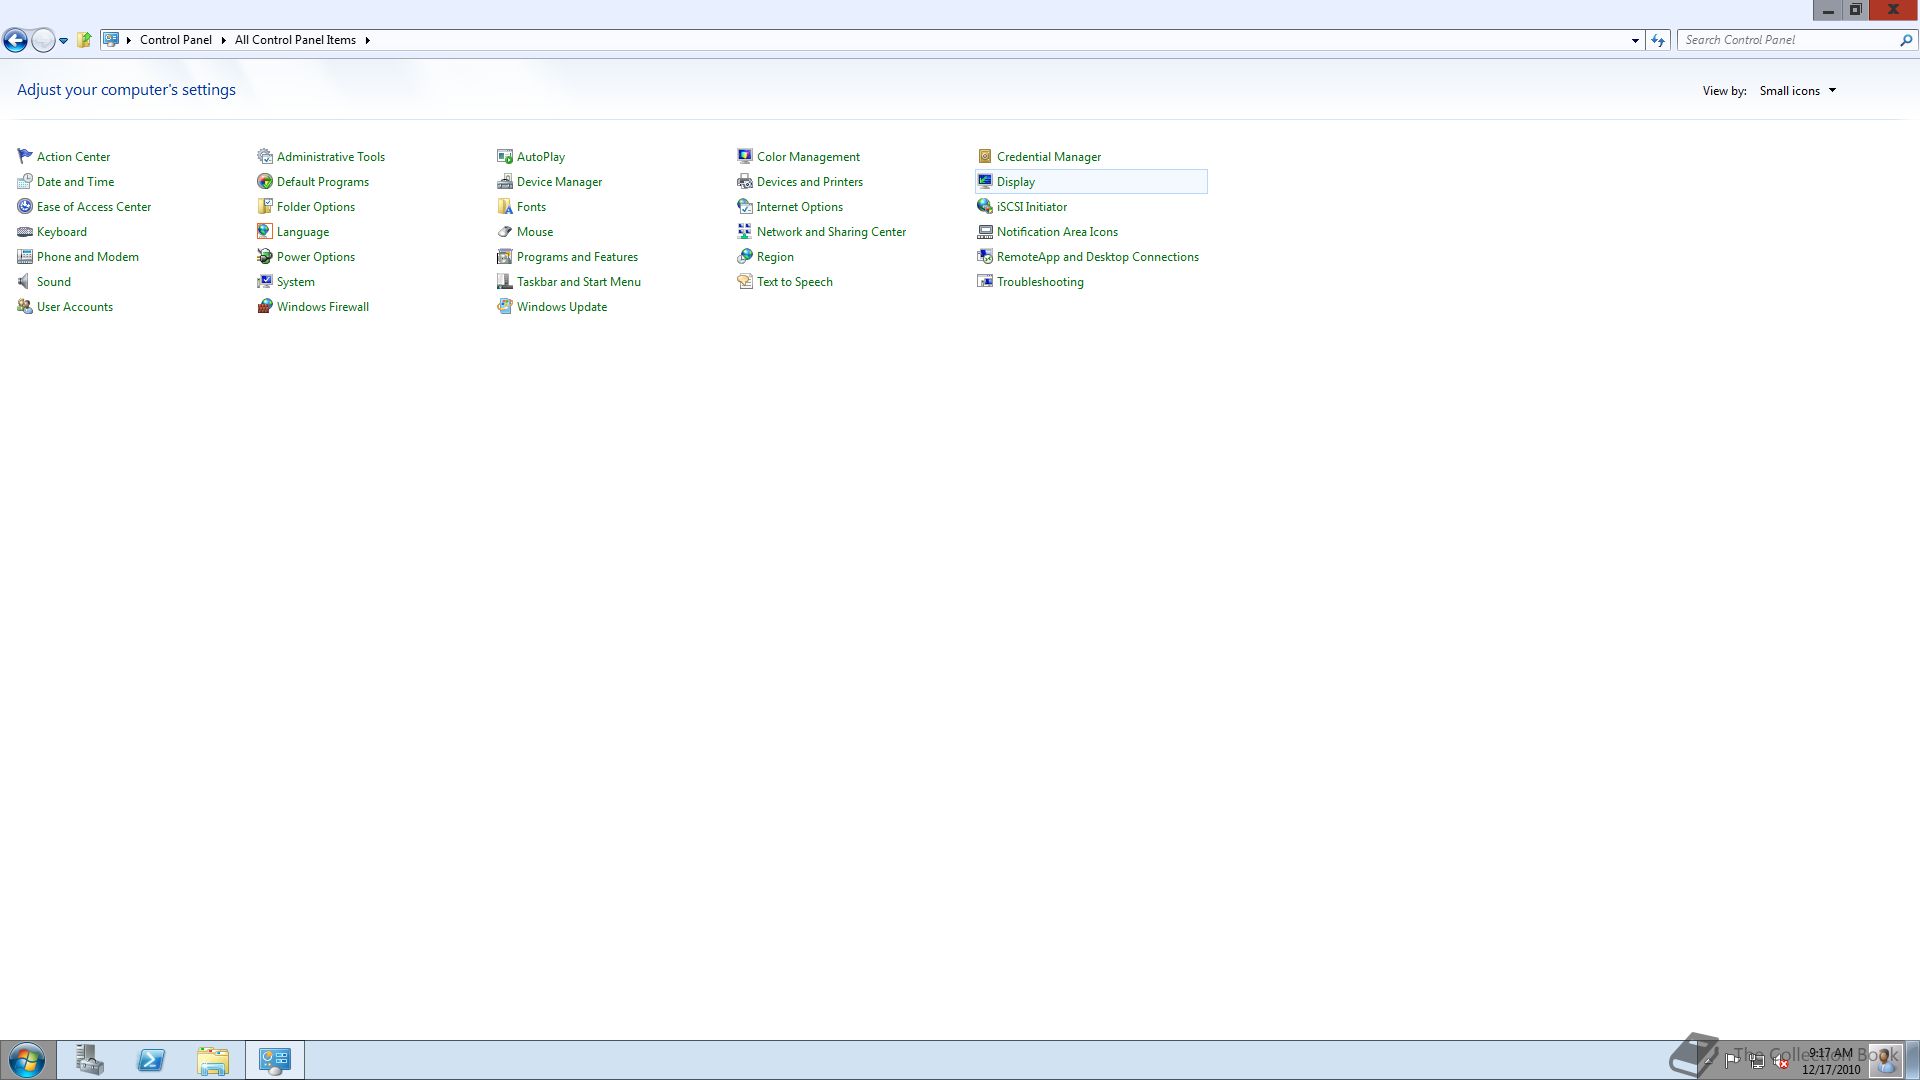Open RemoteApp and Desktop Connections link
The width and height of the screenshot is (1920, 1080).
point(1098,257)
